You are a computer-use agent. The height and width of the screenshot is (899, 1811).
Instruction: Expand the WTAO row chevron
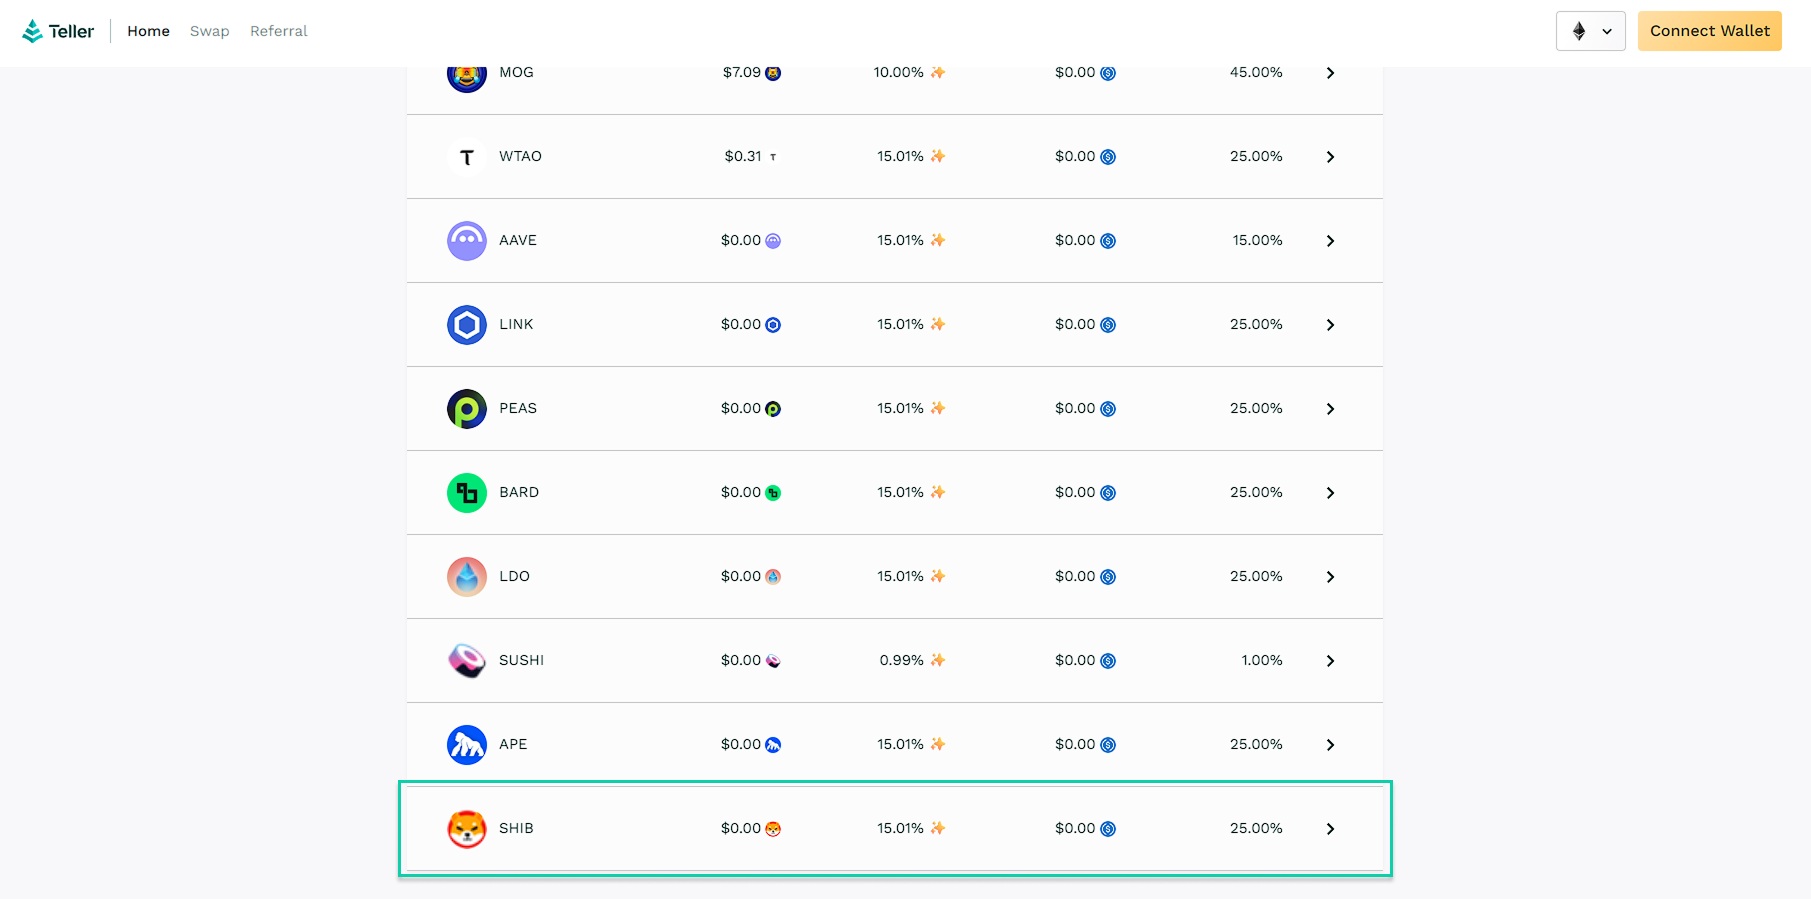coord(1330,157)
